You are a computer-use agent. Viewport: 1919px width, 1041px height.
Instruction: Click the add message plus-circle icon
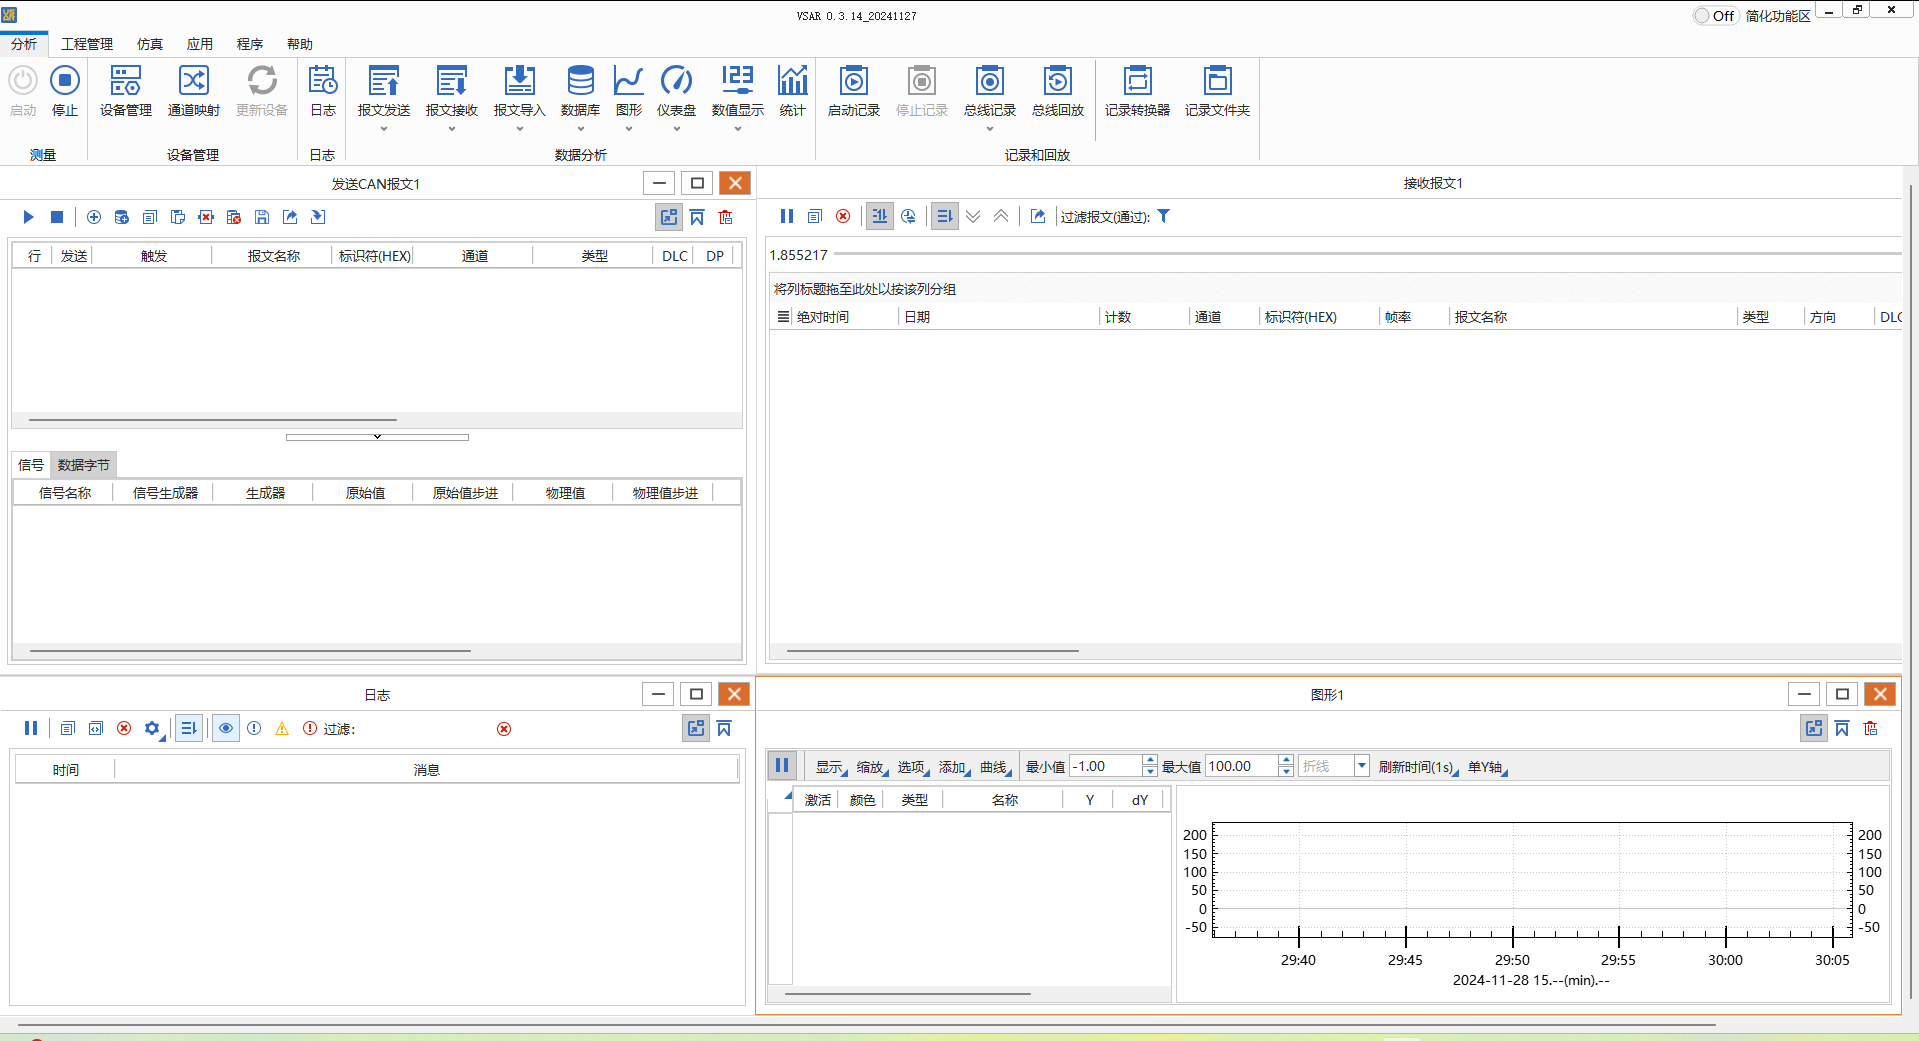click(x=94, y=217)
